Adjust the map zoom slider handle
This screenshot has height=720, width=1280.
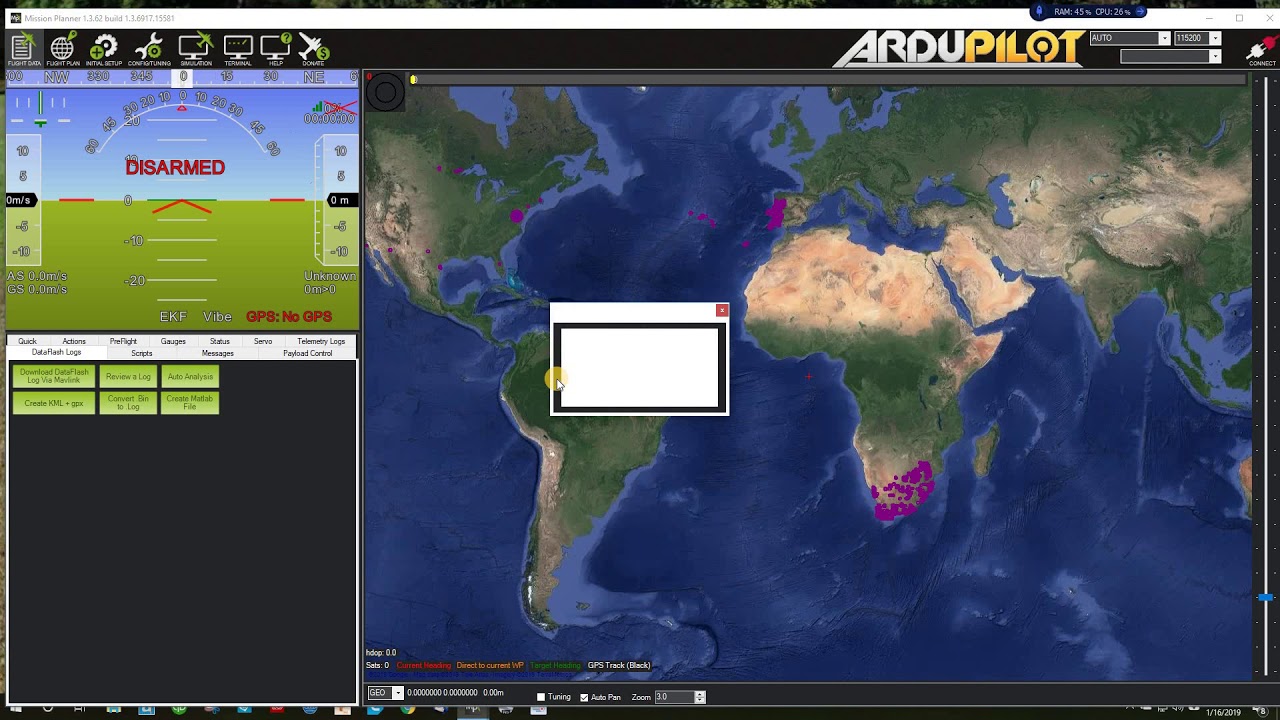coord(1265,597)
